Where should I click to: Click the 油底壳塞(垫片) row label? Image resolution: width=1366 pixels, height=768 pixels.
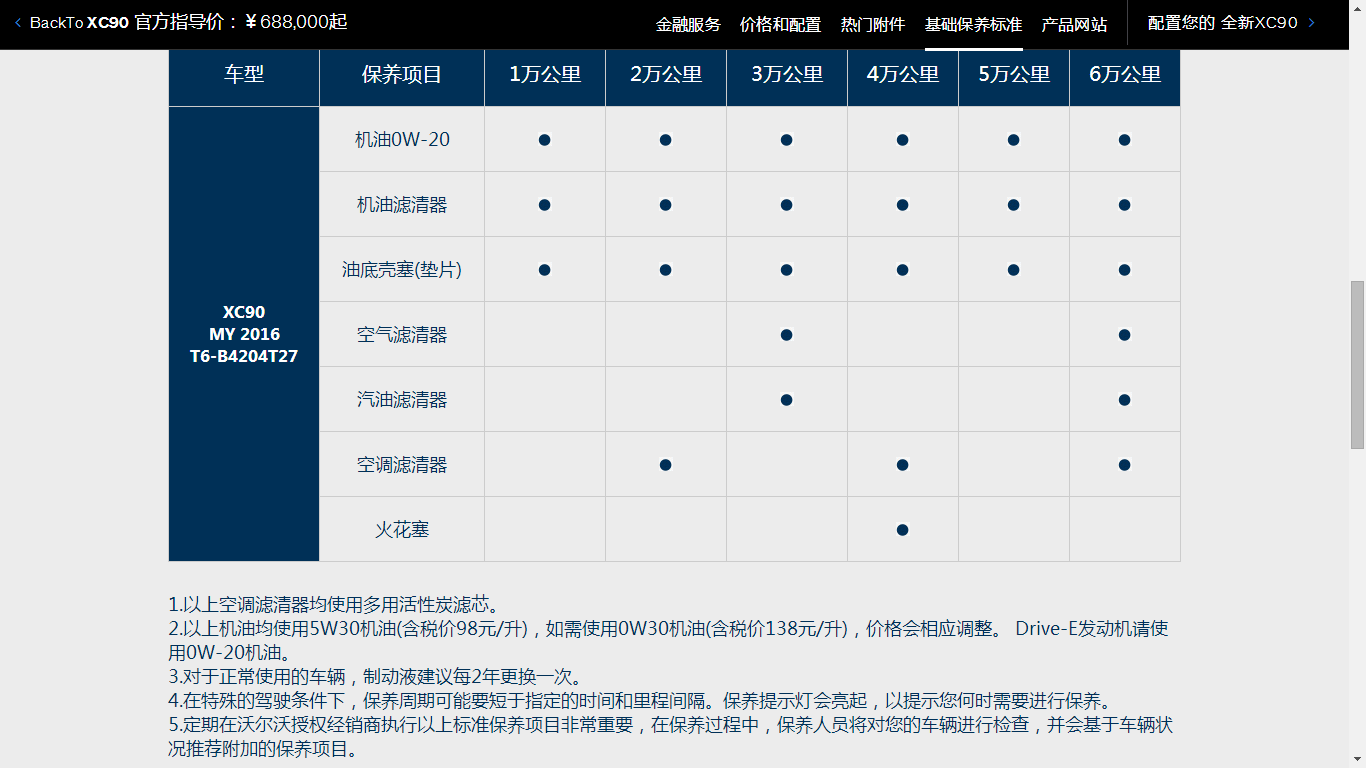(x=402, y=270)
